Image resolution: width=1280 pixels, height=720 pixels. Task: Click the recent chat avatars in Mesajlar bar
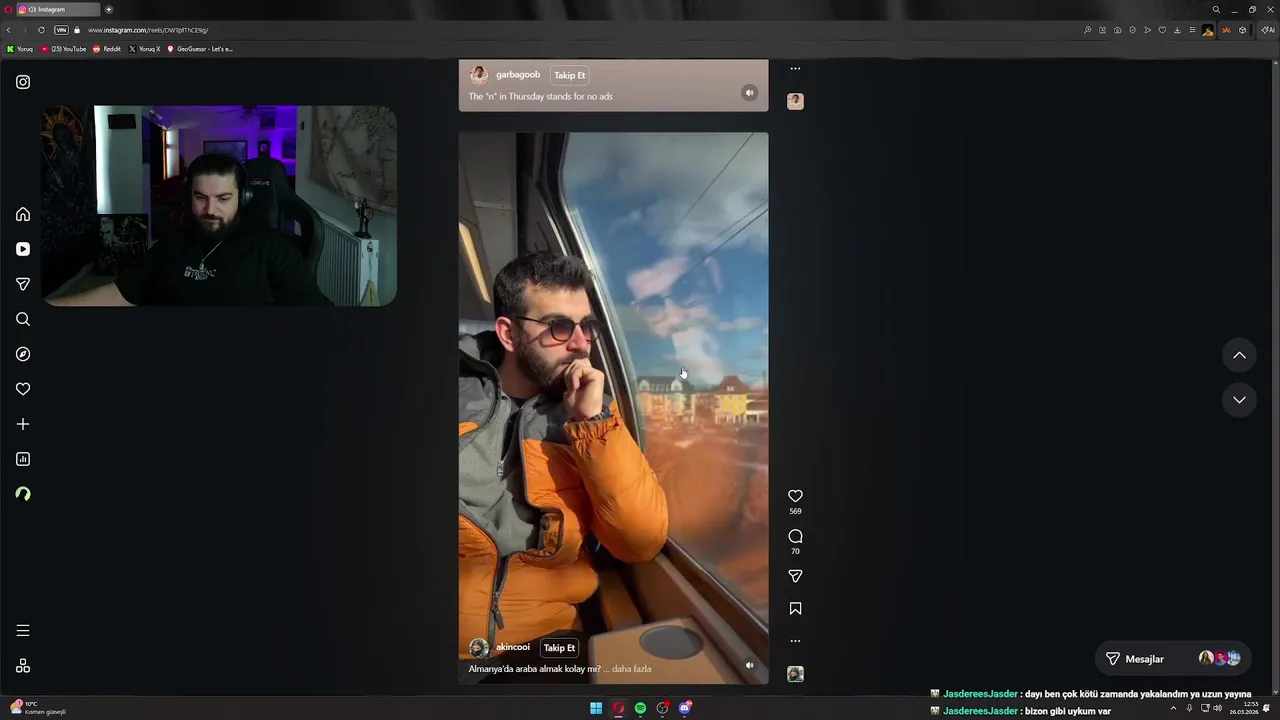point(1220,658)
